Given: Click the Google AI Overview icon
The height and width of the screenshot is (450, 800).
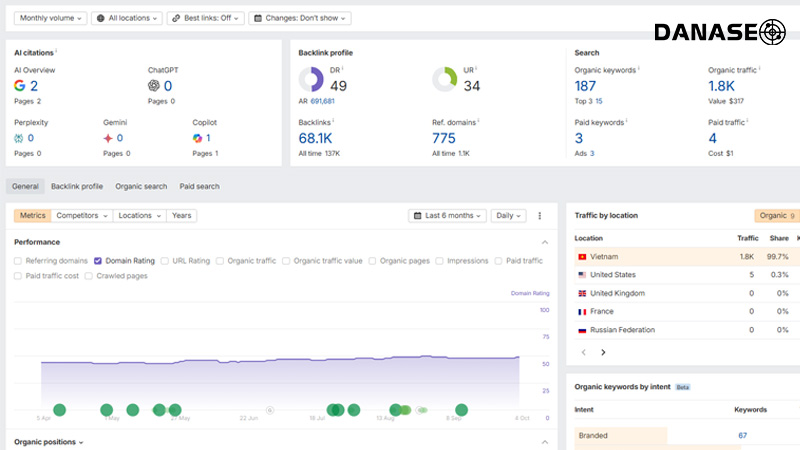Looking at the screenshot, I should pyautogui.click(x=20, y=86).
